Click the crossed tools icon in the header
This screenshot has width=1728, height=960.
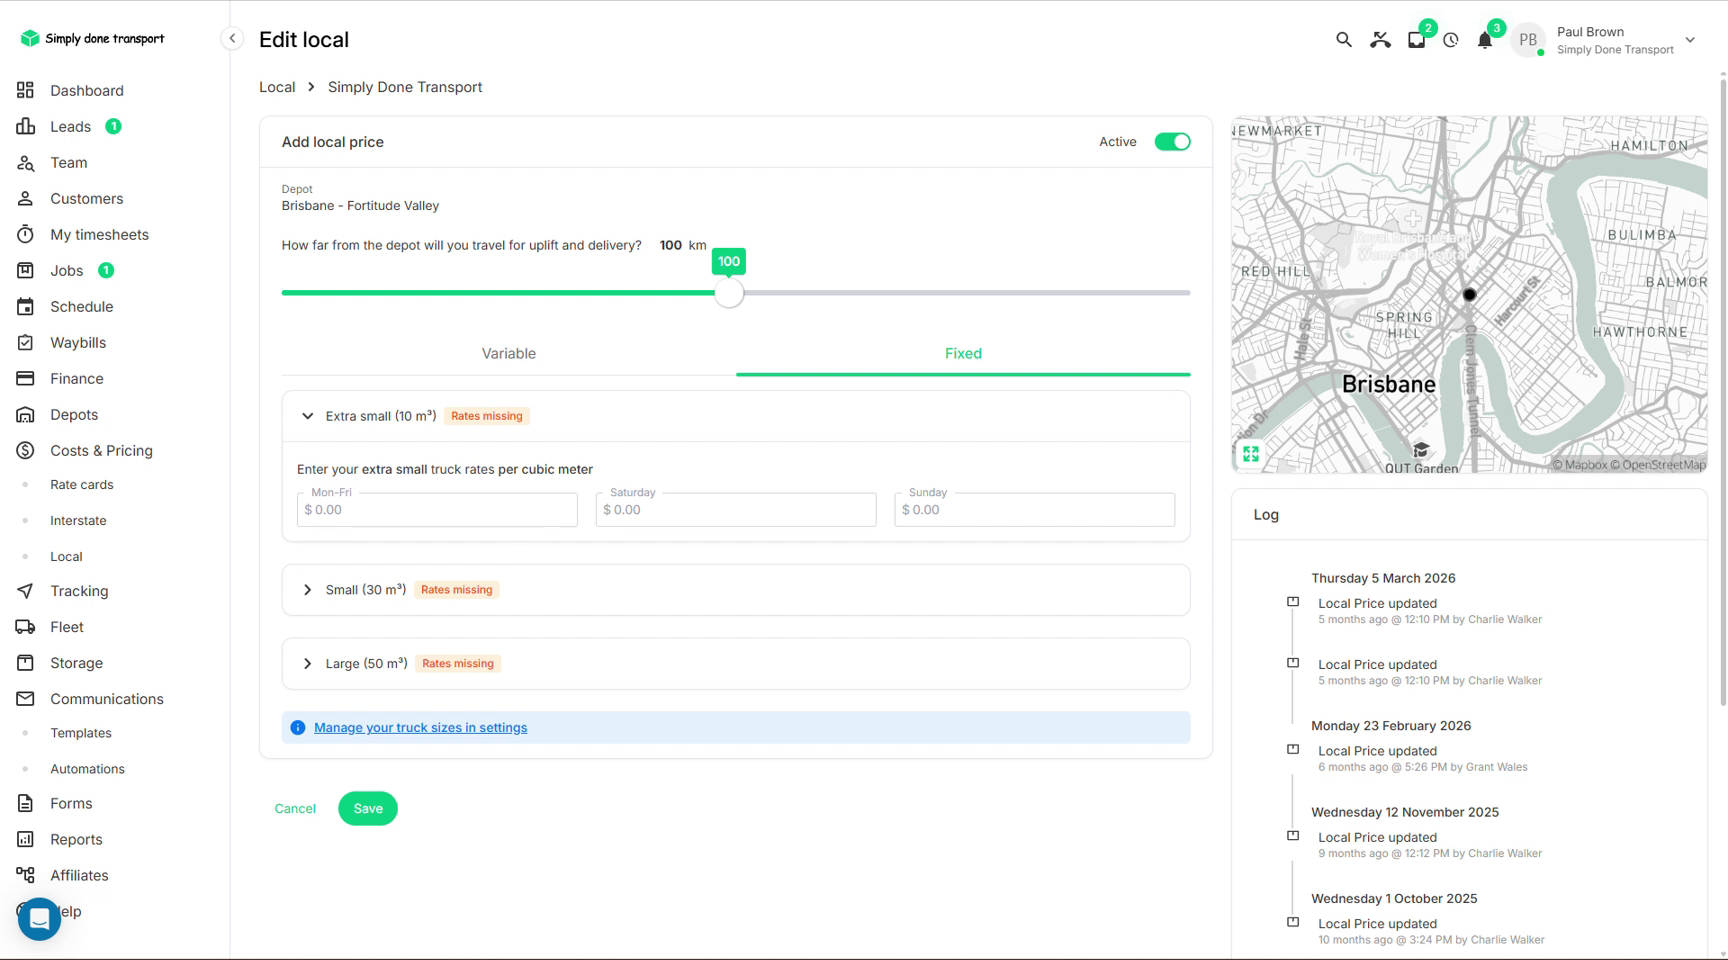point(1380,40)
